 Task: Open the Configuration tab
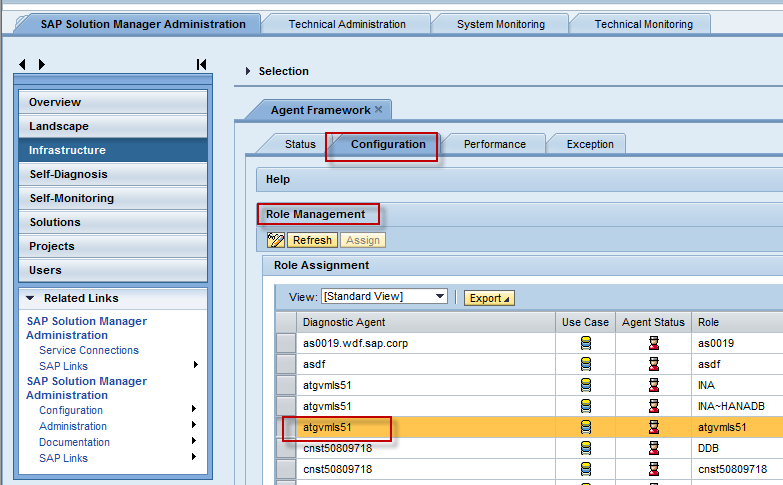click(388, 144)
